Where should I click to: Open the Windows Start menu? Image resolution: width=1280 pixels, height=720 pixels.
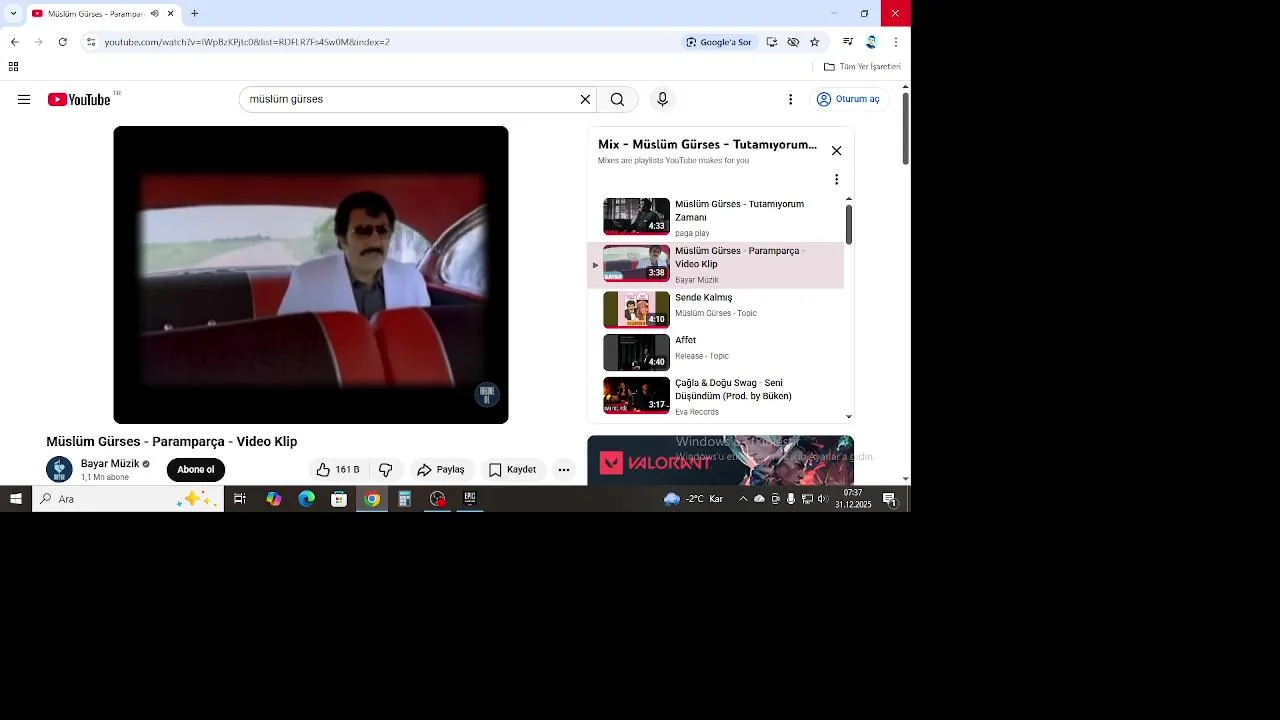pos(15,499)
